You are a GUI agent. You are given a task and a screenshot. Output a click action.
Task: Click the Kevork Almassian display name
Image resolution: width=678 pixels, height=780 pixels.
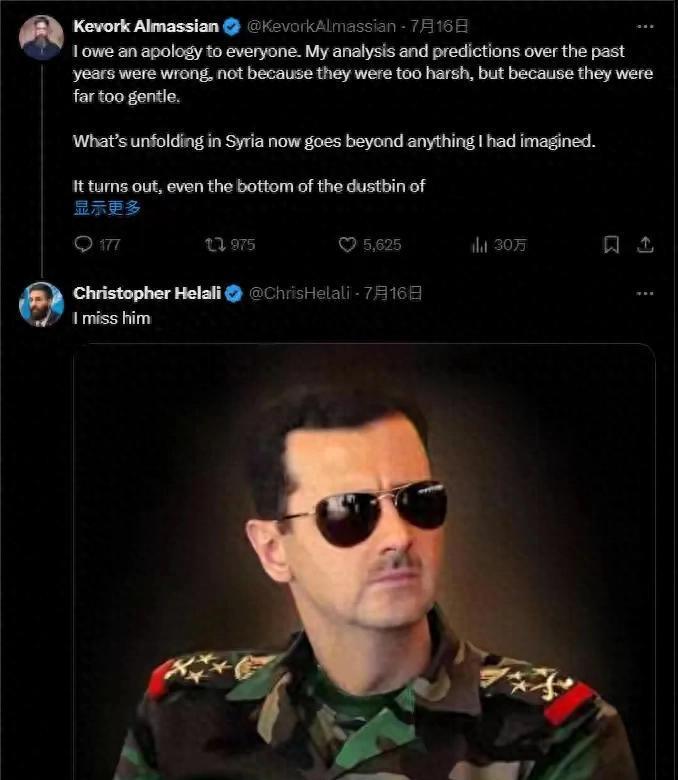pyautogui.click(x=146, y=26)
